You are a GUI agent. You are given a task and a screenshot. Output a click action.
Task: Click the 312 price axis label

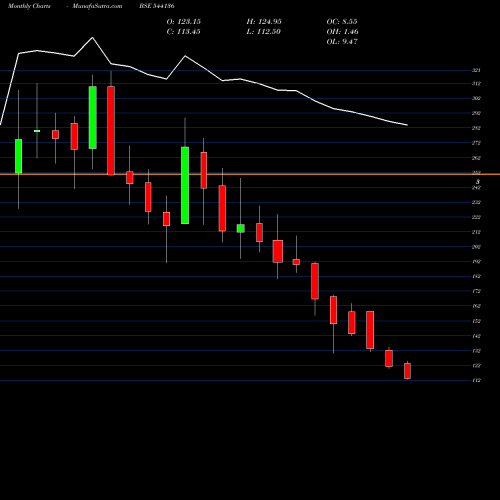[x=476, y=83]
